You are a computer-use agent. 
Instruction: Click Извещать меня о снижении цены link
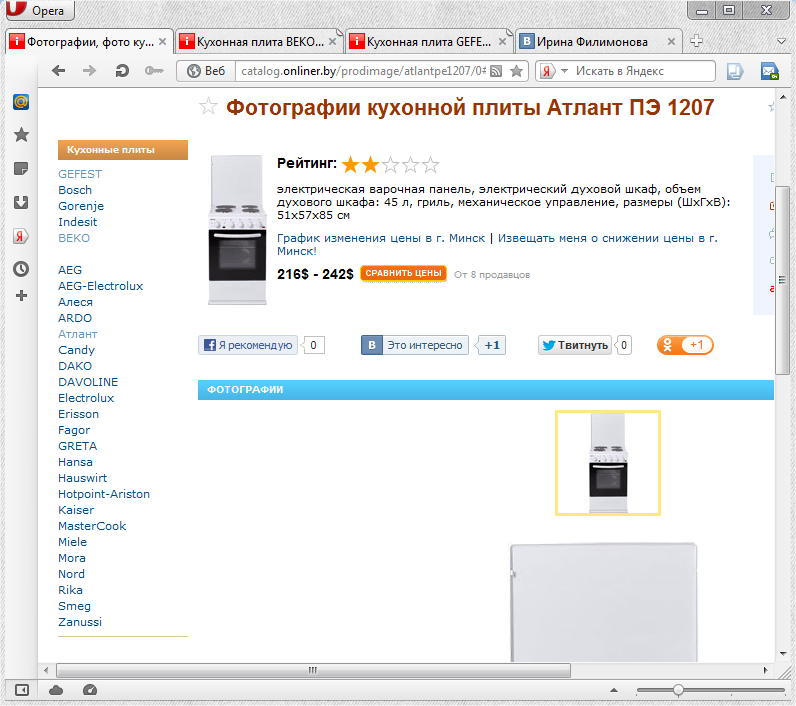tap(497, 245)
